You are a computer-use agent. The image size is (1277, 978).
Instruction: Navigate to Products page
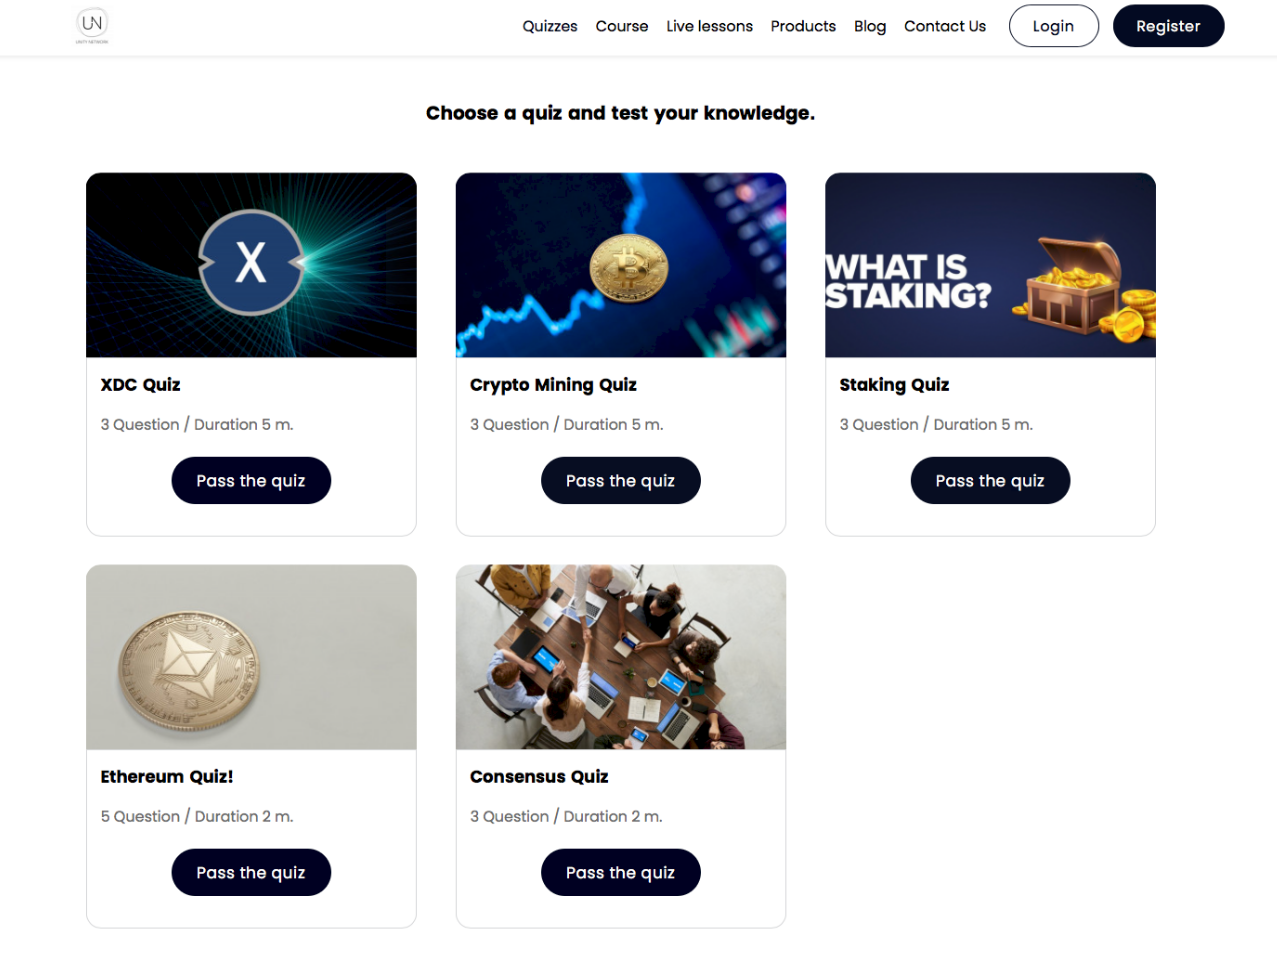point(803,26)
